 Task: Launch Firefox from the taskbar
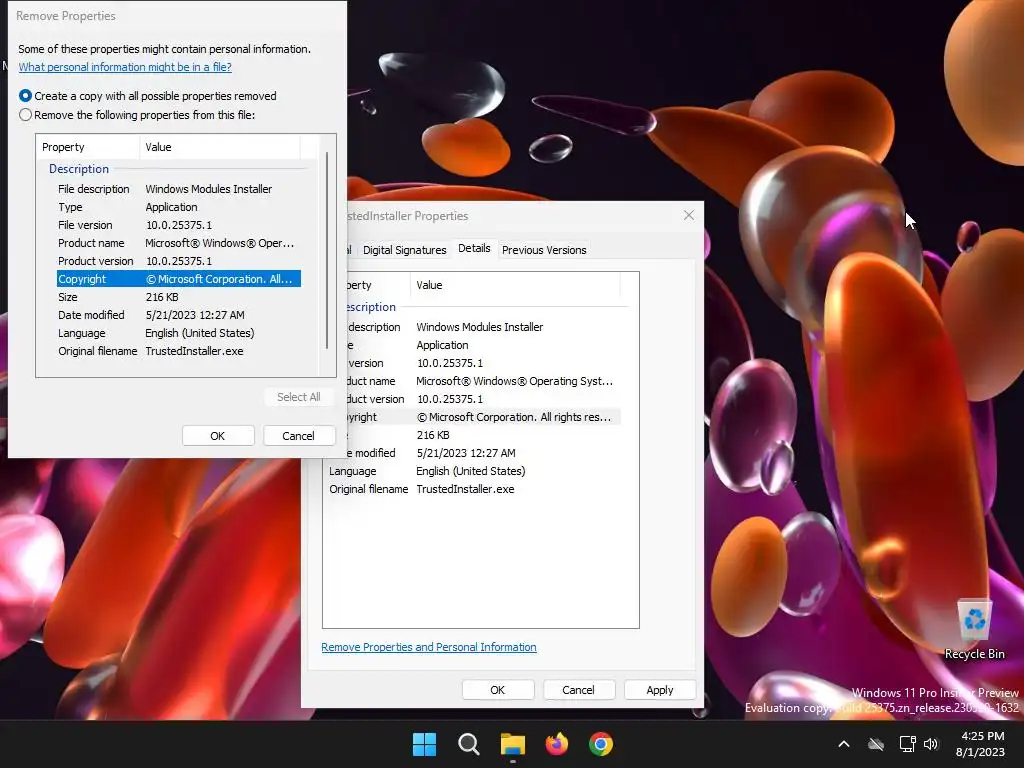tap(556, 744)
